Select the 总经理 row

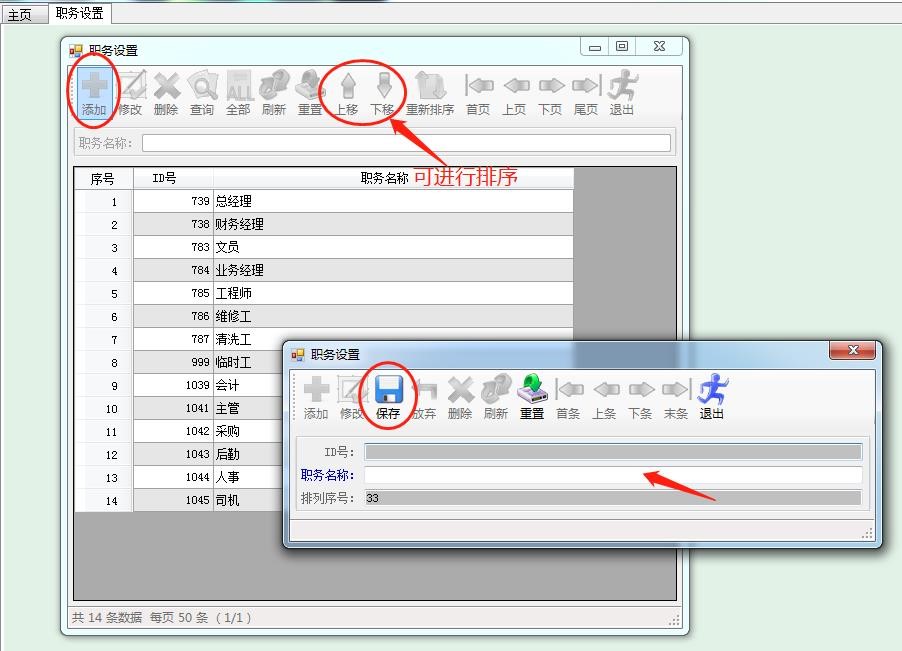[x=324, y=201]
